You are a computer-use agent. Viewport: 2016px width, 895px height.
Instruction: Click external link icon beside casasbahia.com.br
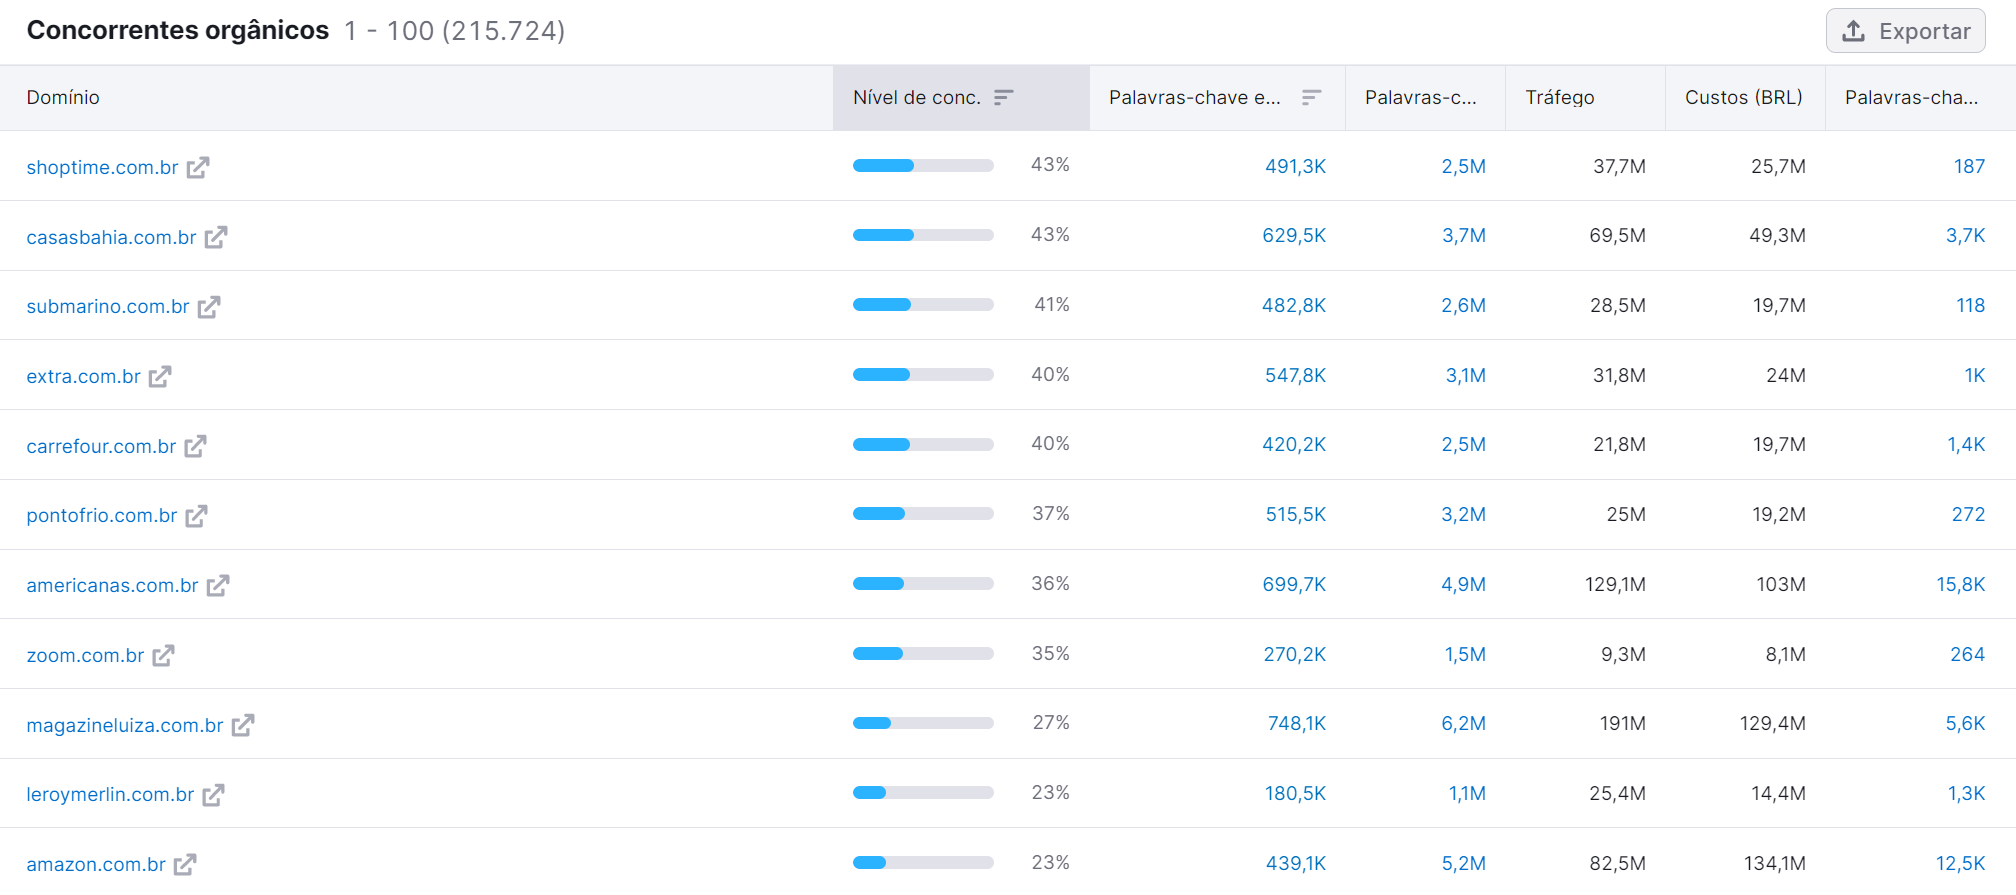216,238
